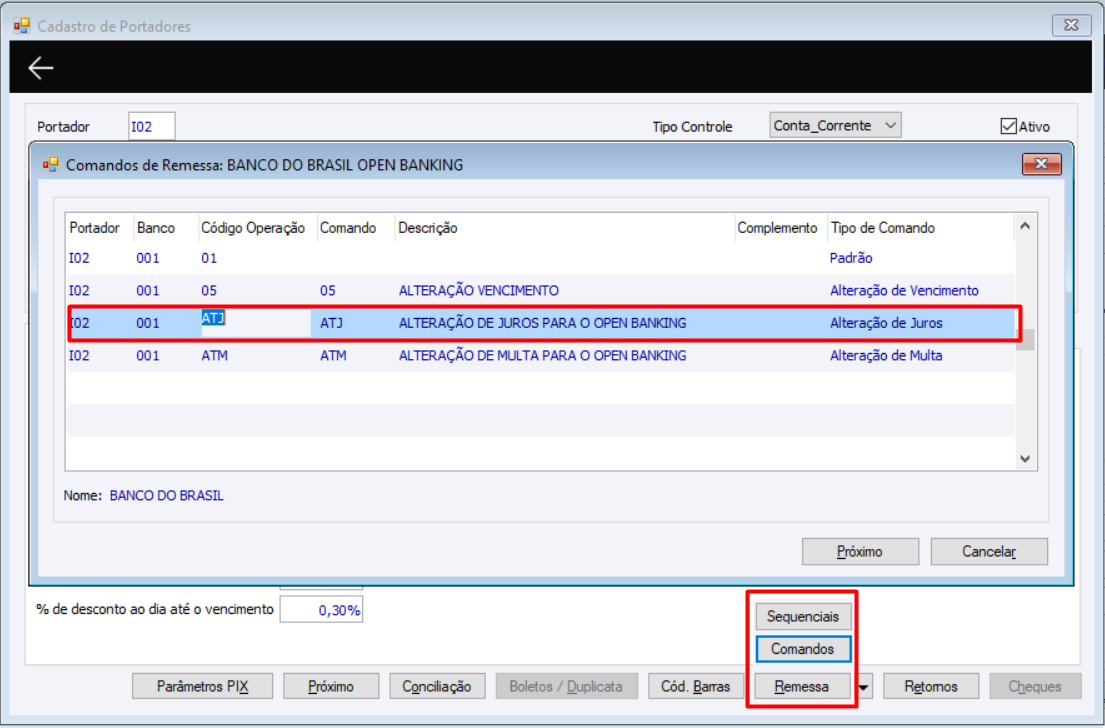
Task: Click the ATJ Código Operação edit cell
Action: tap(255, 323)
